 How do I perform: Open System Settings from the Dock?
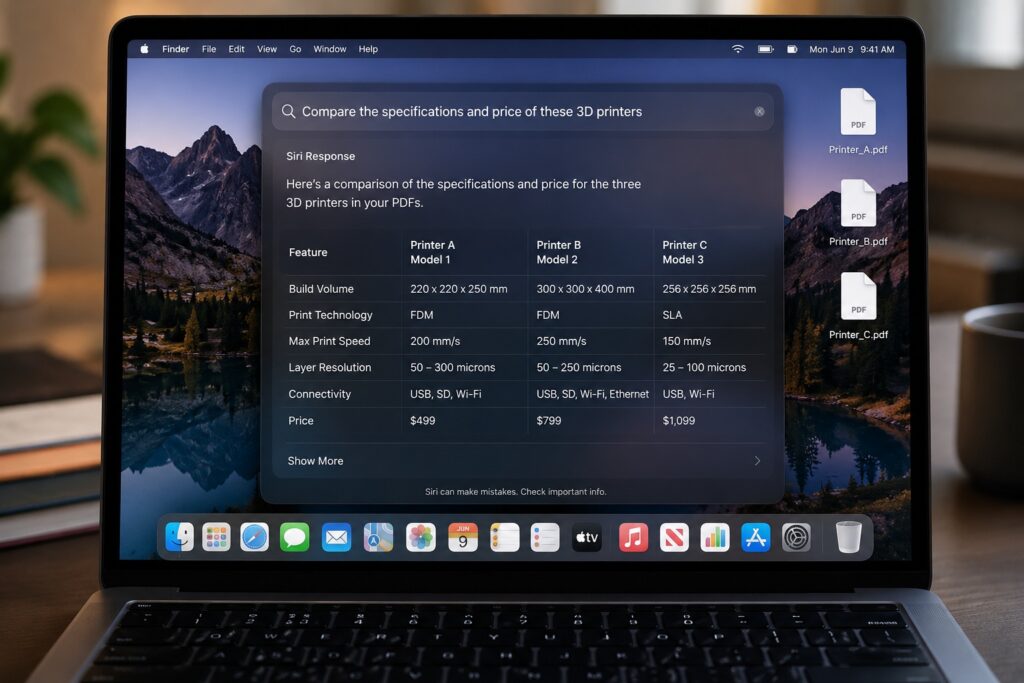796,537
